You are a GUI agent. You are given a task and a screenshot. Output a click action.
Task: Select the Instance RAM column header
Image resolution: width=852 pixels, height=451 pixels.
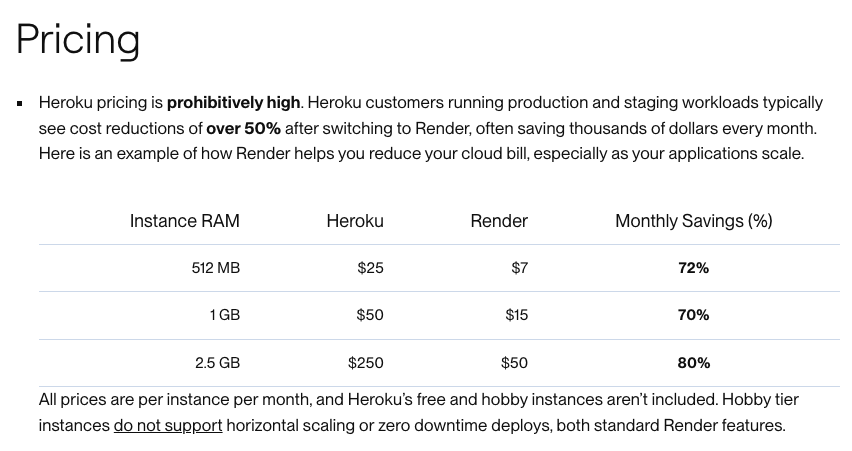coord(185,221)
